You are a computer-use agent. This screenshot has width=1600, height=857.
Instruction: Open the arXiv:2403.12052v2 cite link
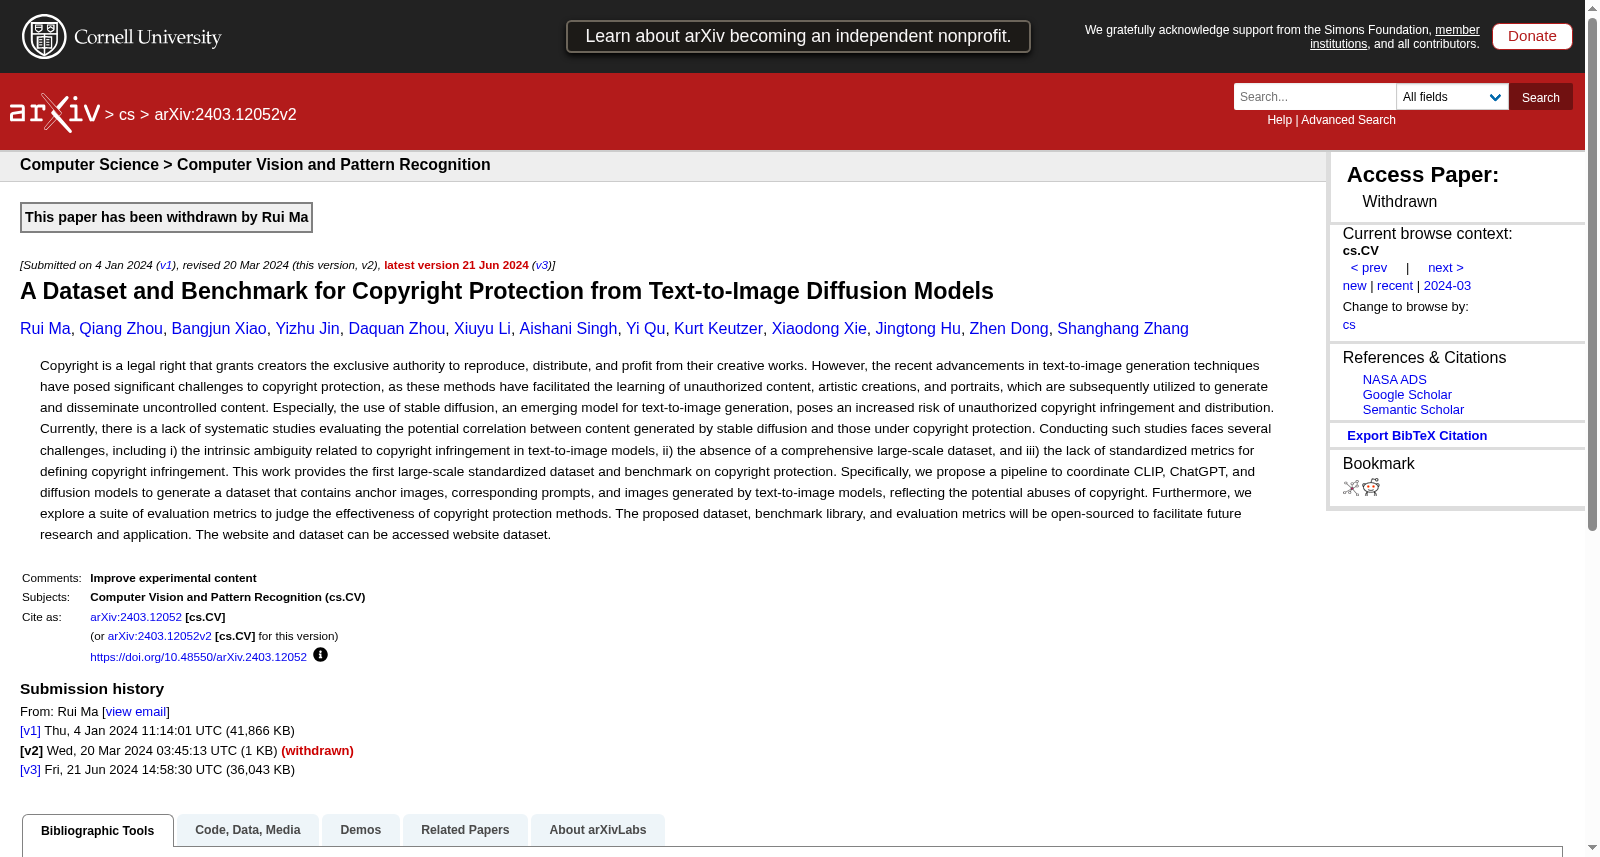click(x=160, y=636)
